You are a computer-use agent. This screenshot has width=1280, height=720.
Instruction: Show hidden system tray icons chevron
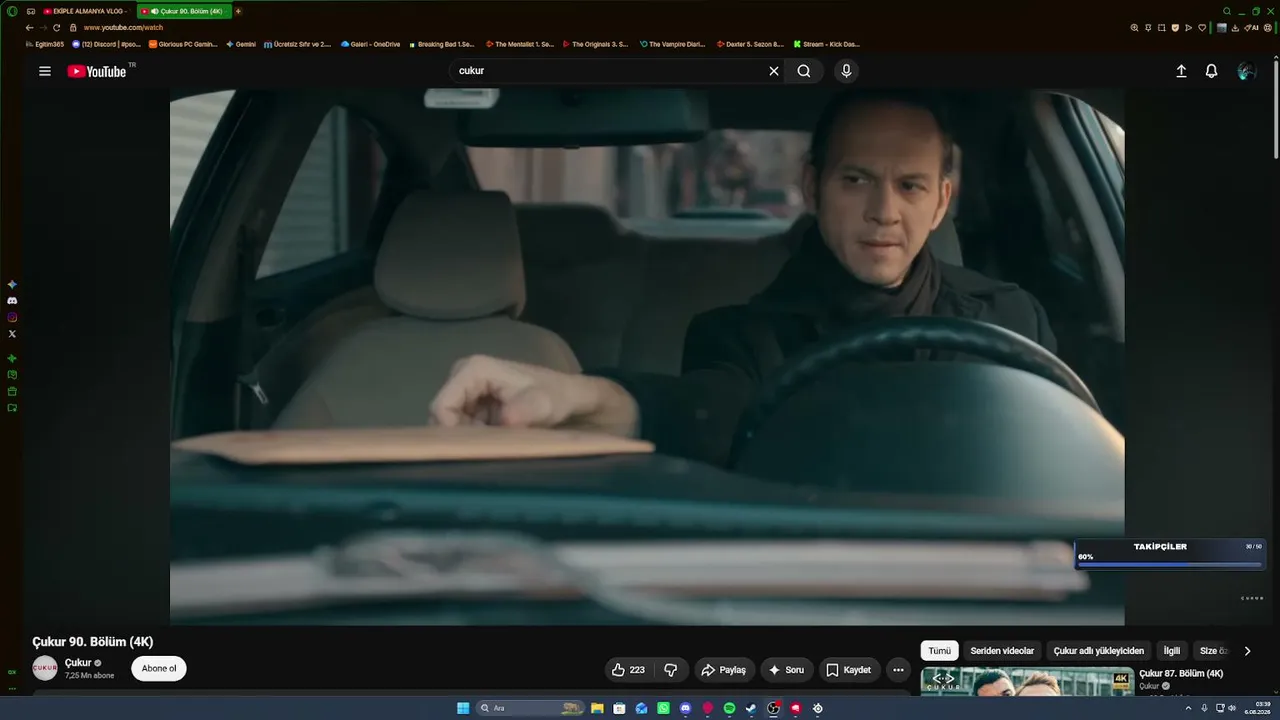click(1188, 708)
